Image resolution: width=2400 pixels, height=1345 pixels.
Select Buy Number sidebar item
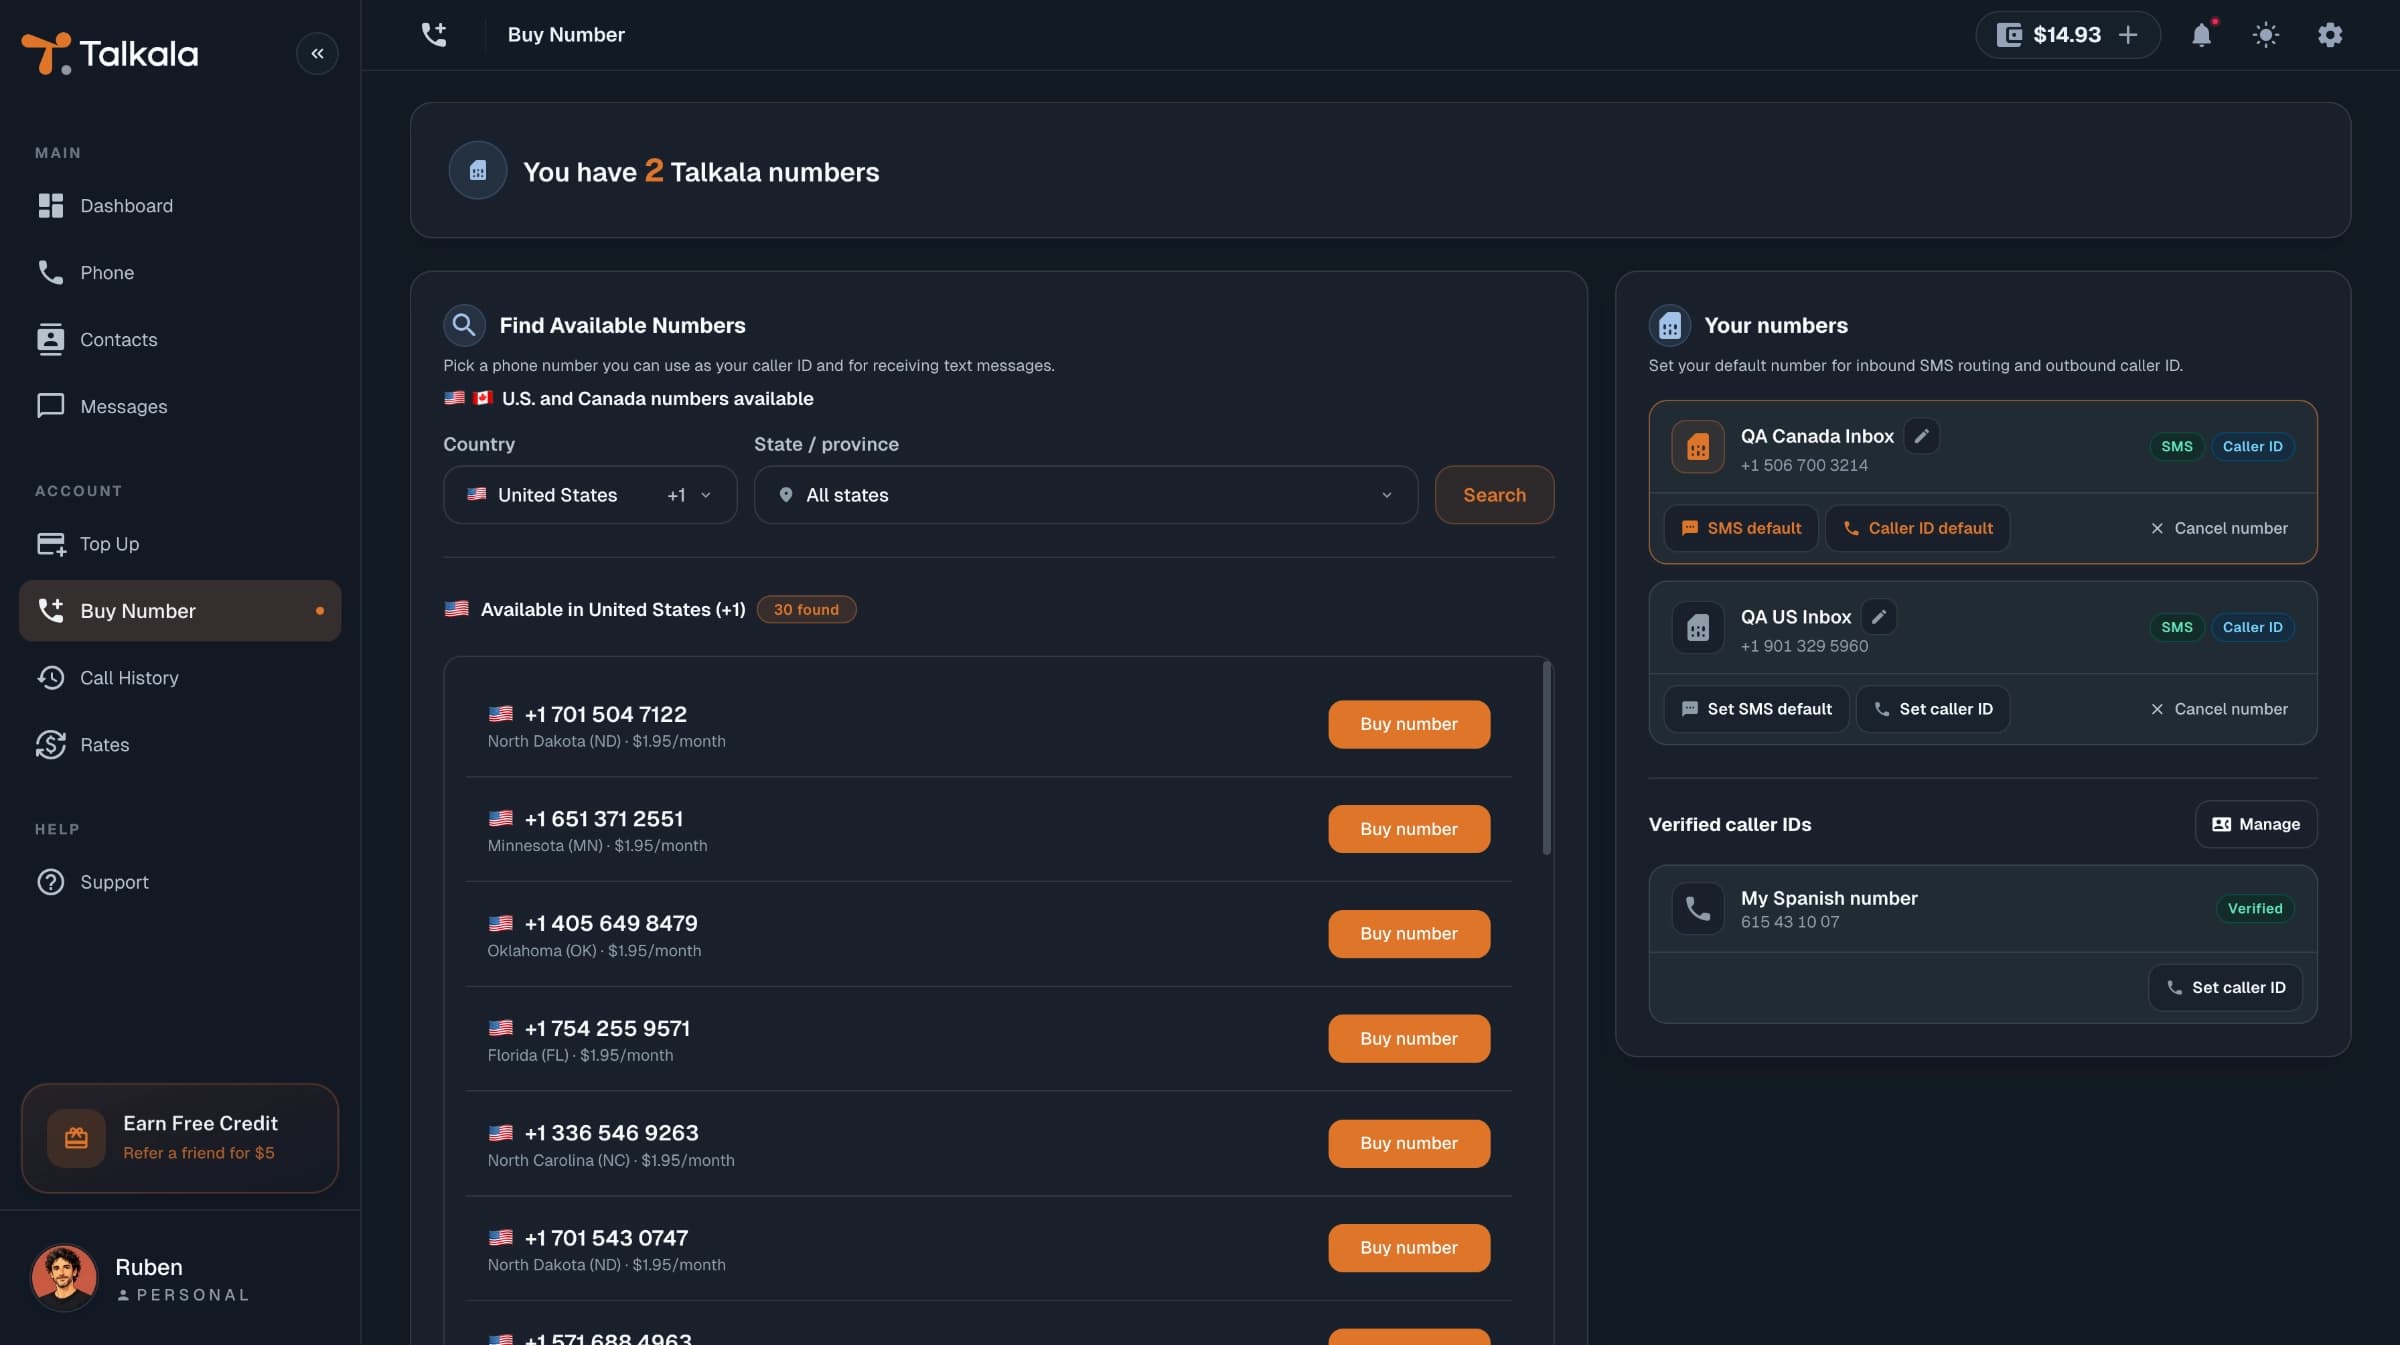click(180, 610)
